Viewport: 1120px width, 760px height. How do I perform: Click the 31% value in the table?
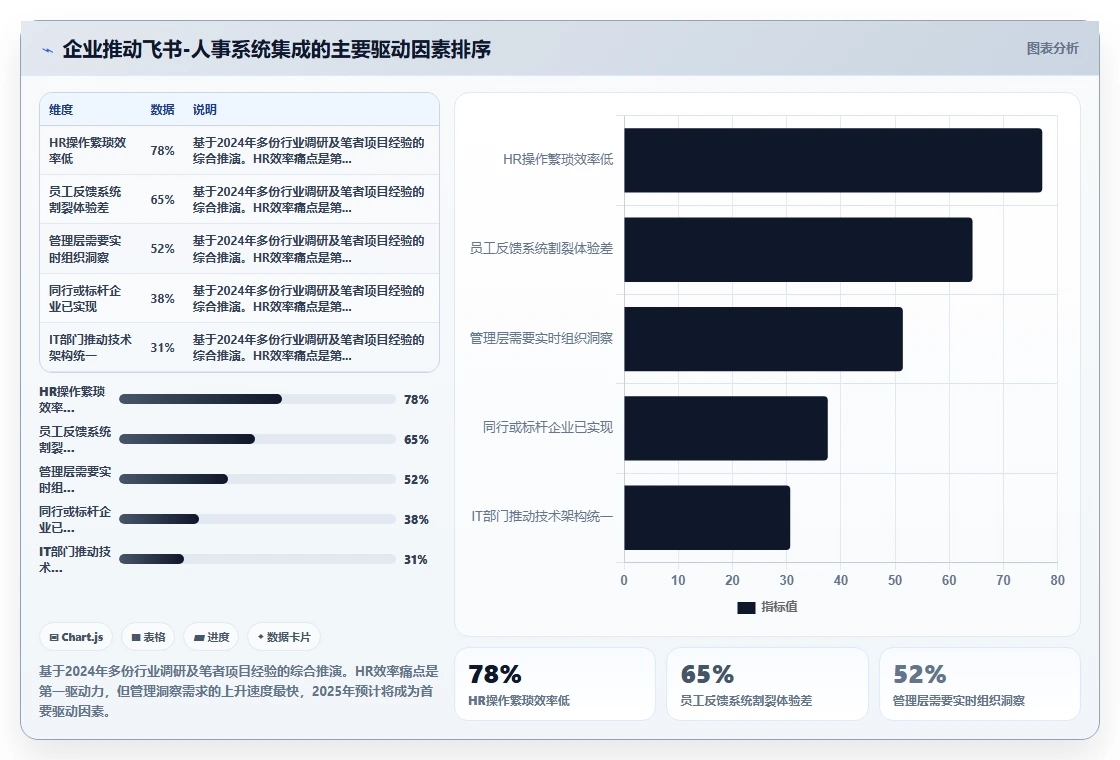pos(162,348)
